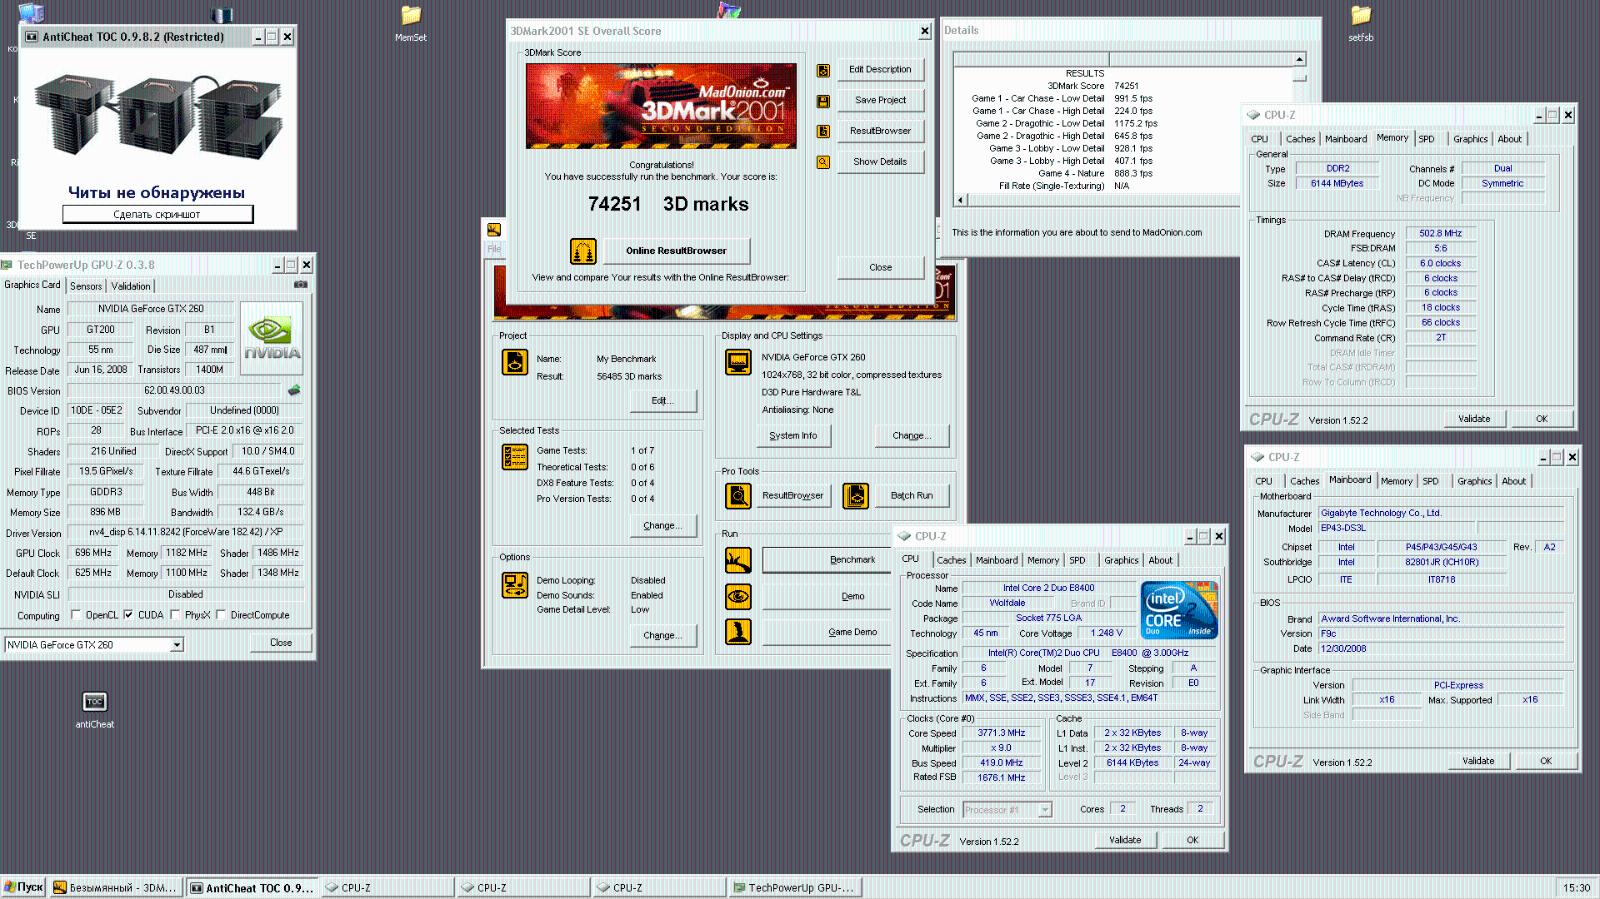Click the Online ResultBrowser icon

coord(583,251)
